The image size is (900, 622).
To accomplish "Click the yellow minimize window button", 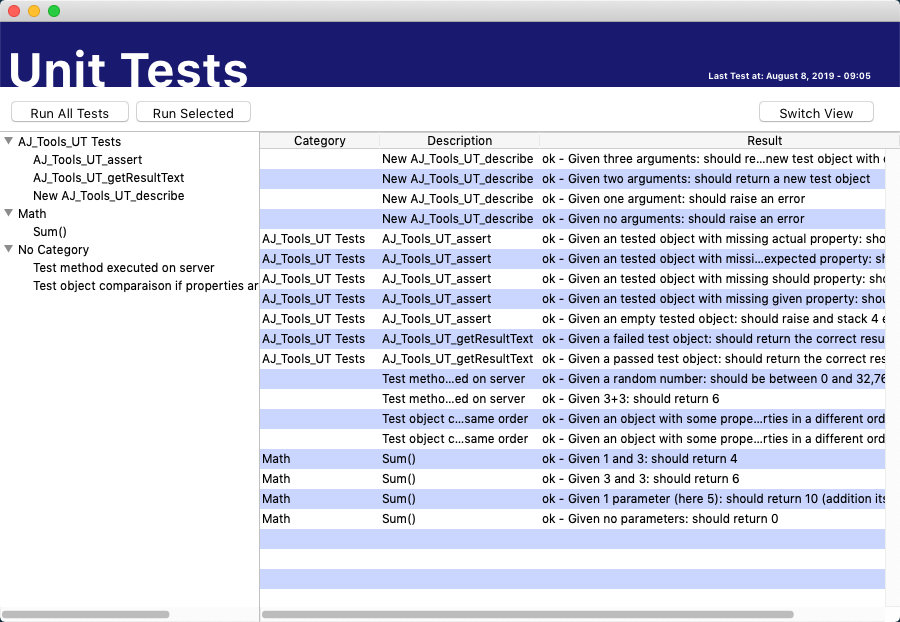I will pyautogui.click(x=34, y=11).
